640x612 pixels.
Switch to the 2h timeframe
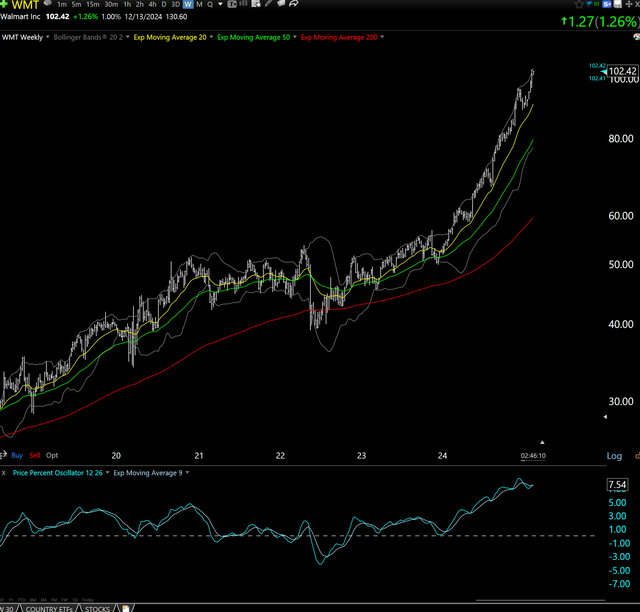coord(140,4)
